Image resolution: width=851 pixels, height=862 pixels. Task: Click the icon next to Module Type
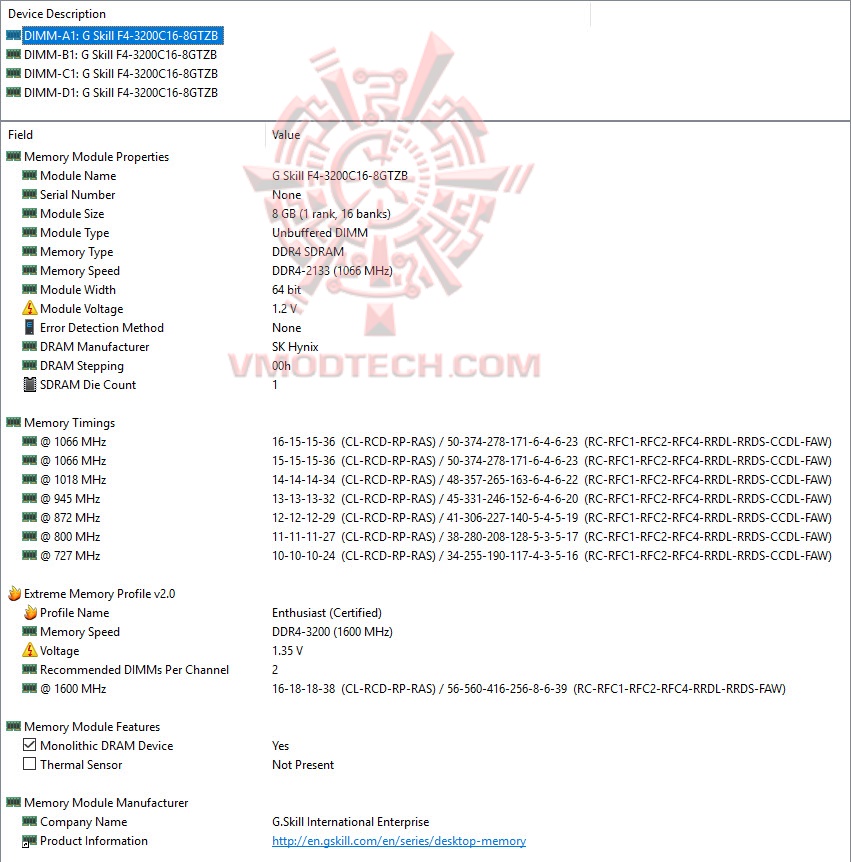29,233
